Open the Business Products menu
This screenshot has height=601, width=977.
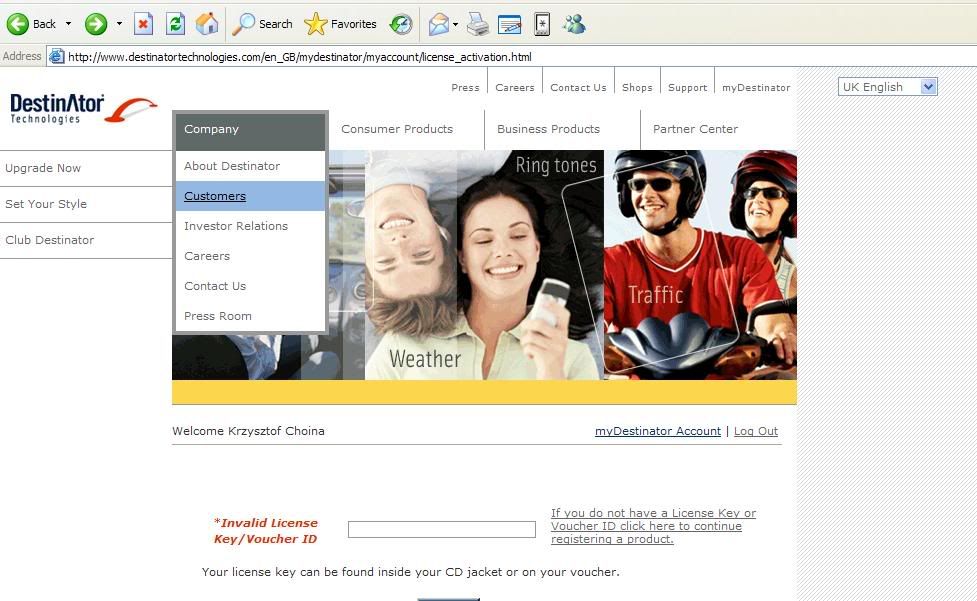point(548,130)
